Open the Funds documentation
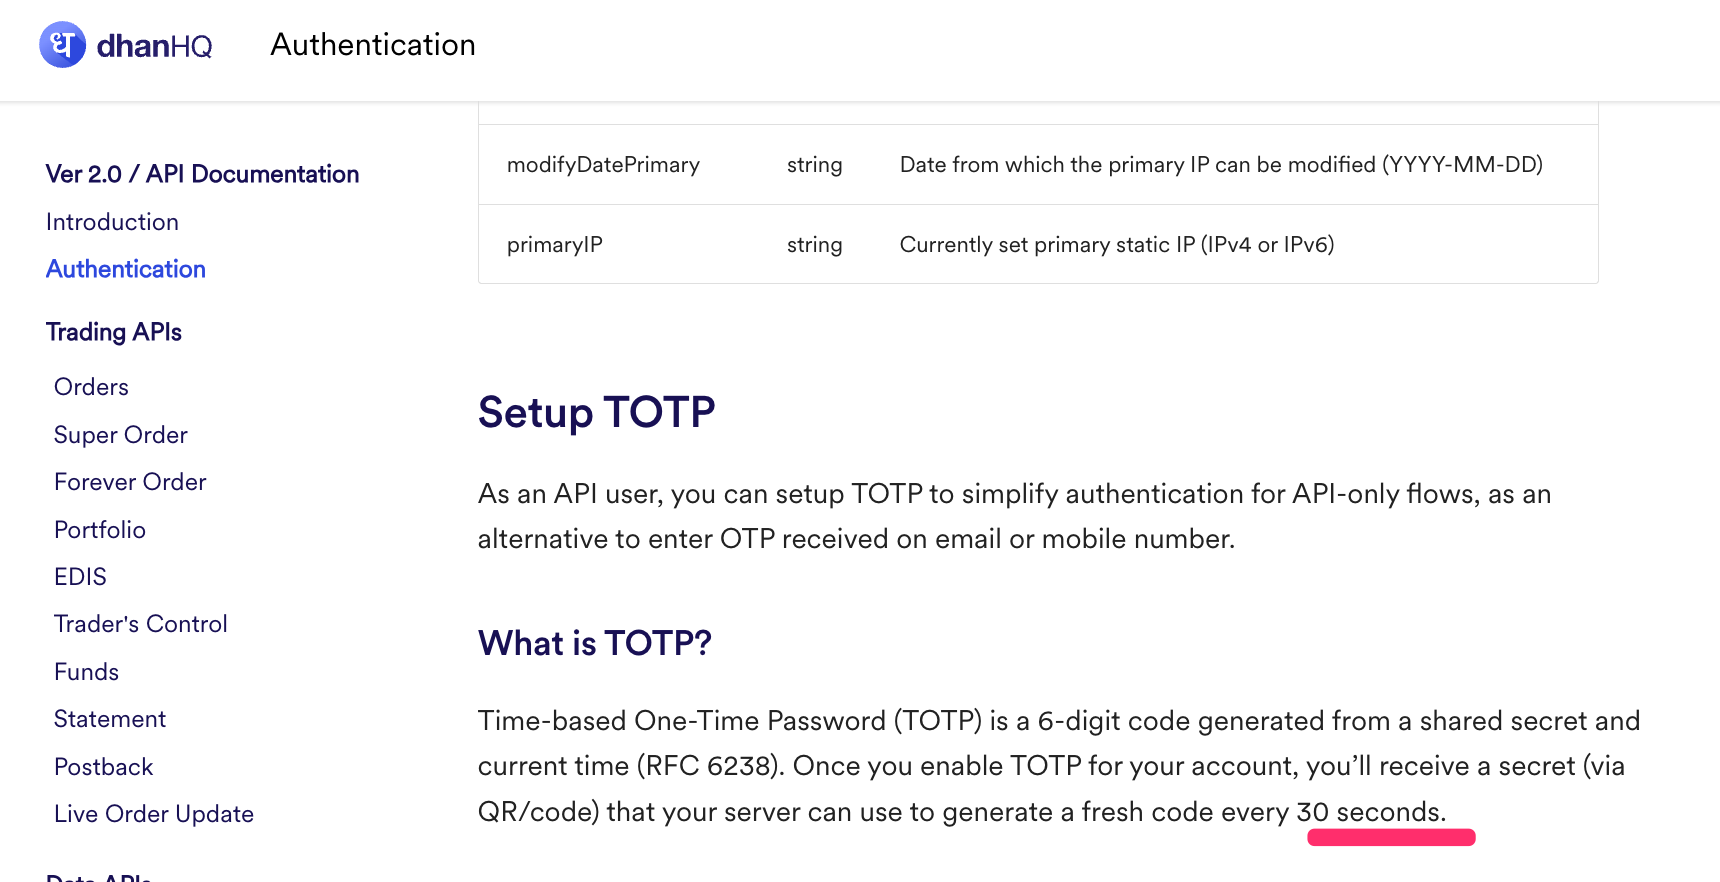 pyautogui.click(x=87, y=672)
